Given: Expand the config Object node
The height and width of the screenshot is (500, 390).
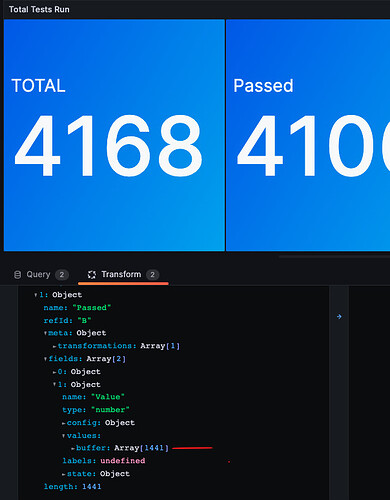Looking at the screenshot, I should tap(64, 423).
